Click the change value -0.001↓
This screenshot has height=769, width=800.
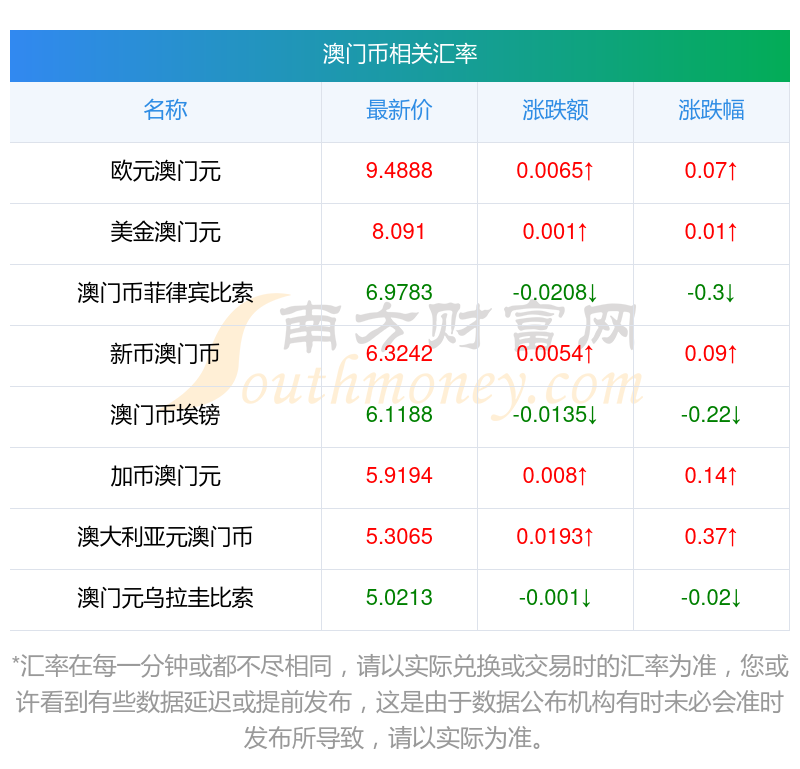555,598
